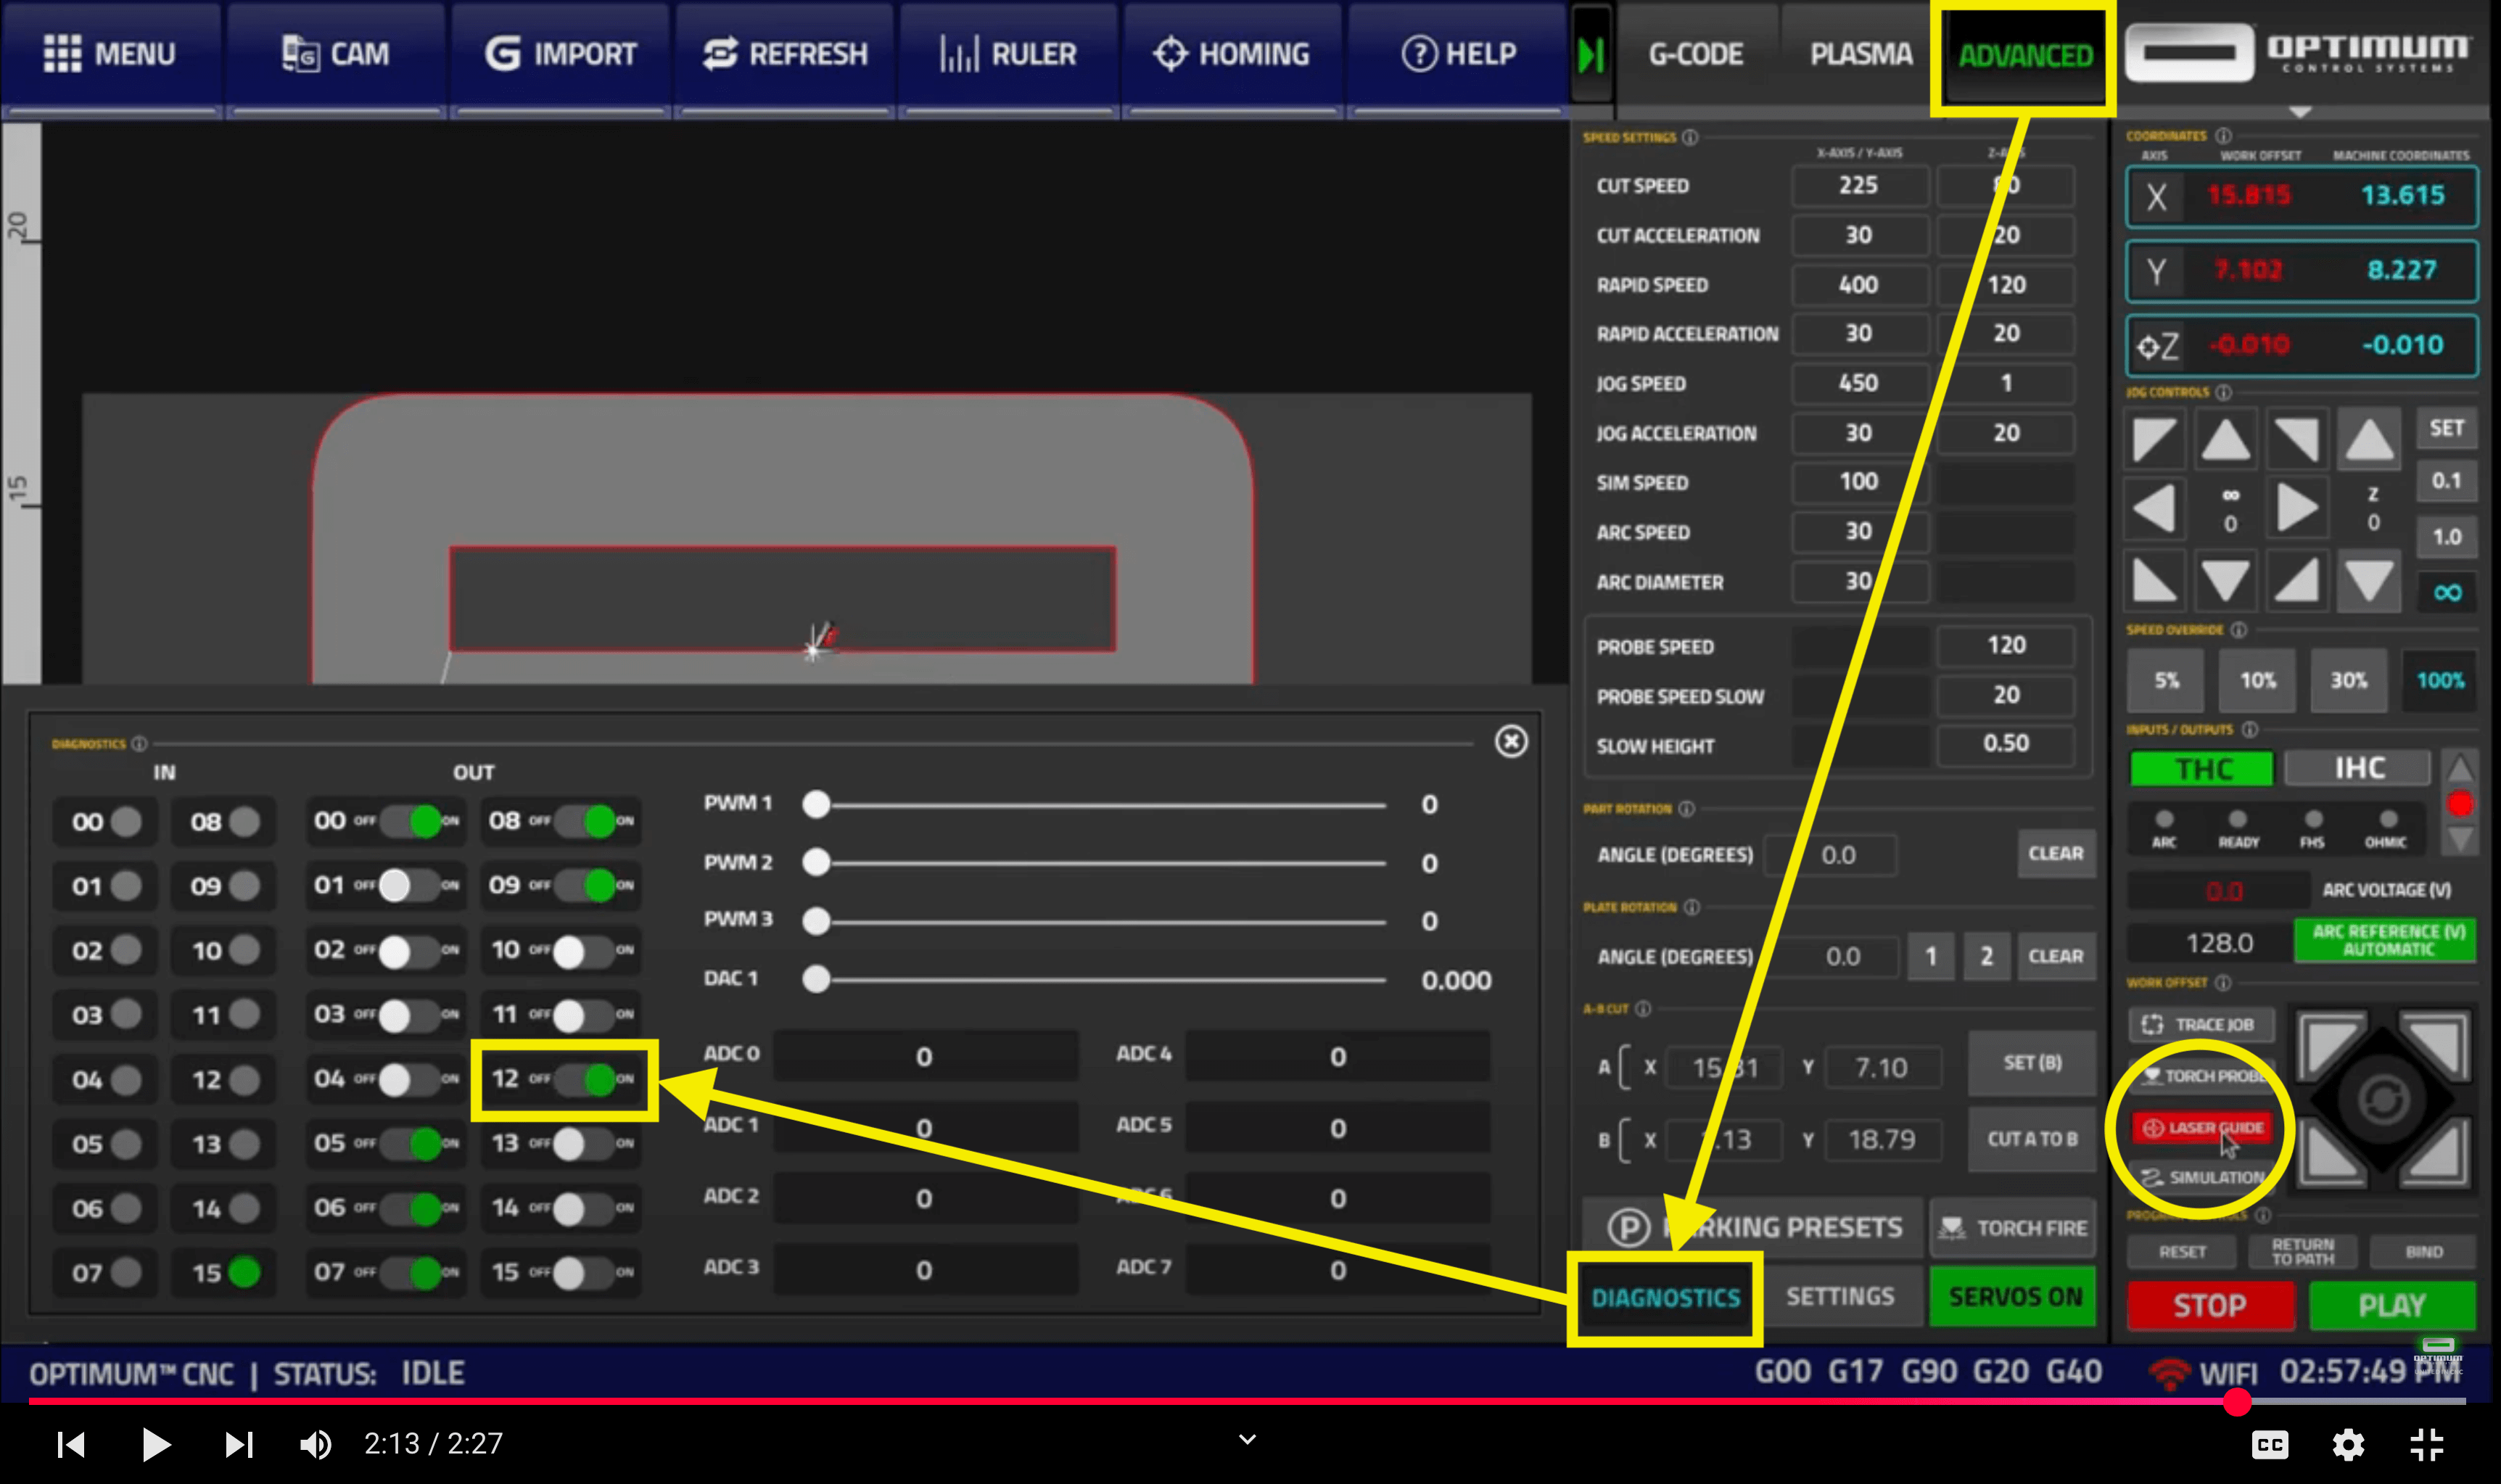This screenshot has height=1484, width=2501.
Task: Expand the video chapter chevron
Action: tap(1247, 1439)
